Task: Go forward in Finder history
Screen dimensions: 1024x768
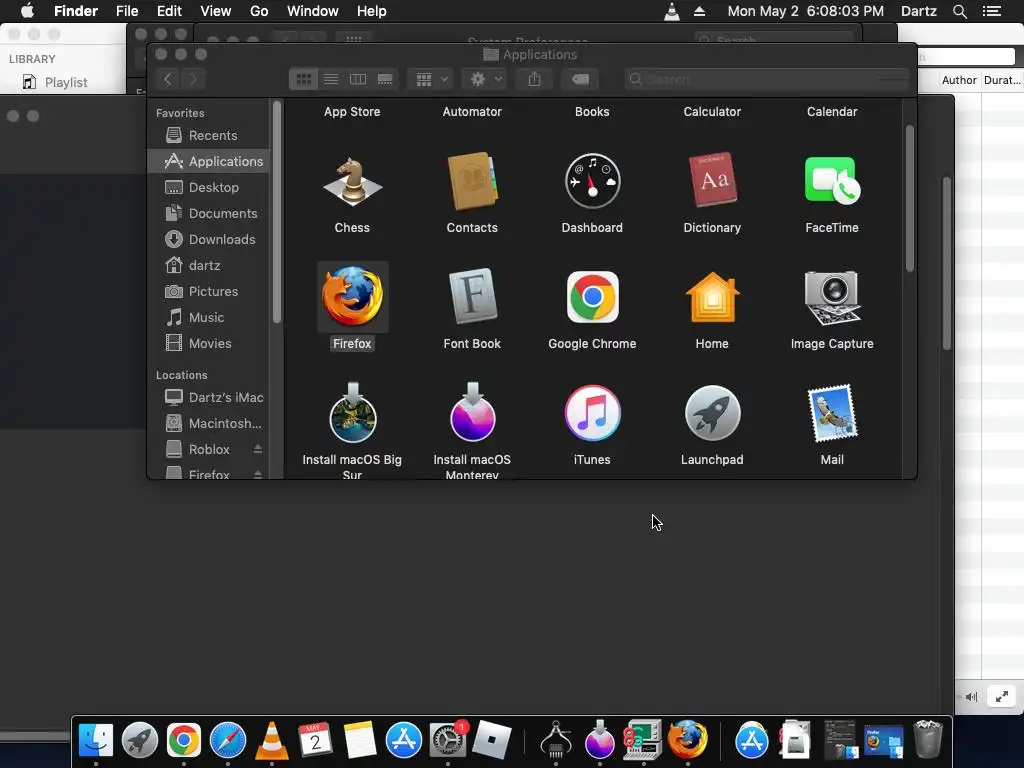Action: pyautogui.click(x=193, y=79)
